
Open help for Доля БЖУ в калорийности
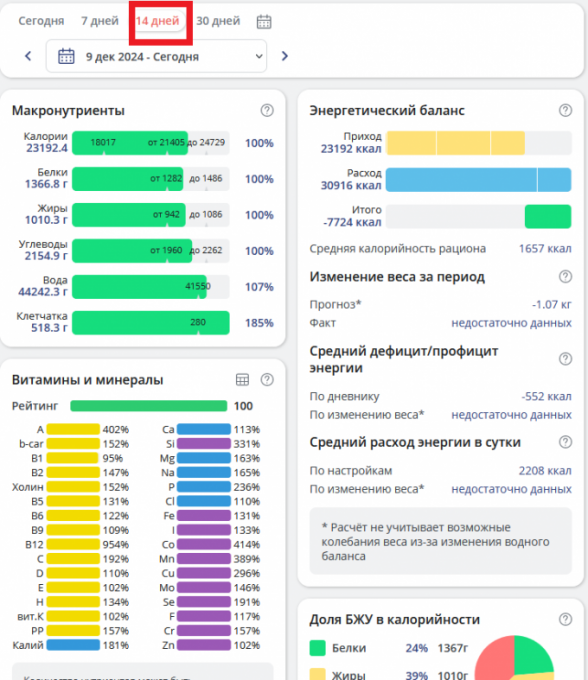click(x=565, y=619)
